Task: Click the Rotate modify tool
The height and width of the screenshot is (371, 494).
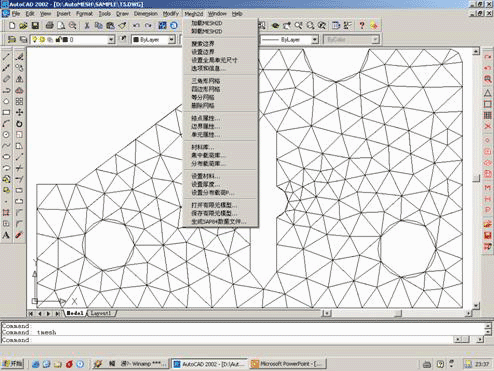Action: (19, 124)
